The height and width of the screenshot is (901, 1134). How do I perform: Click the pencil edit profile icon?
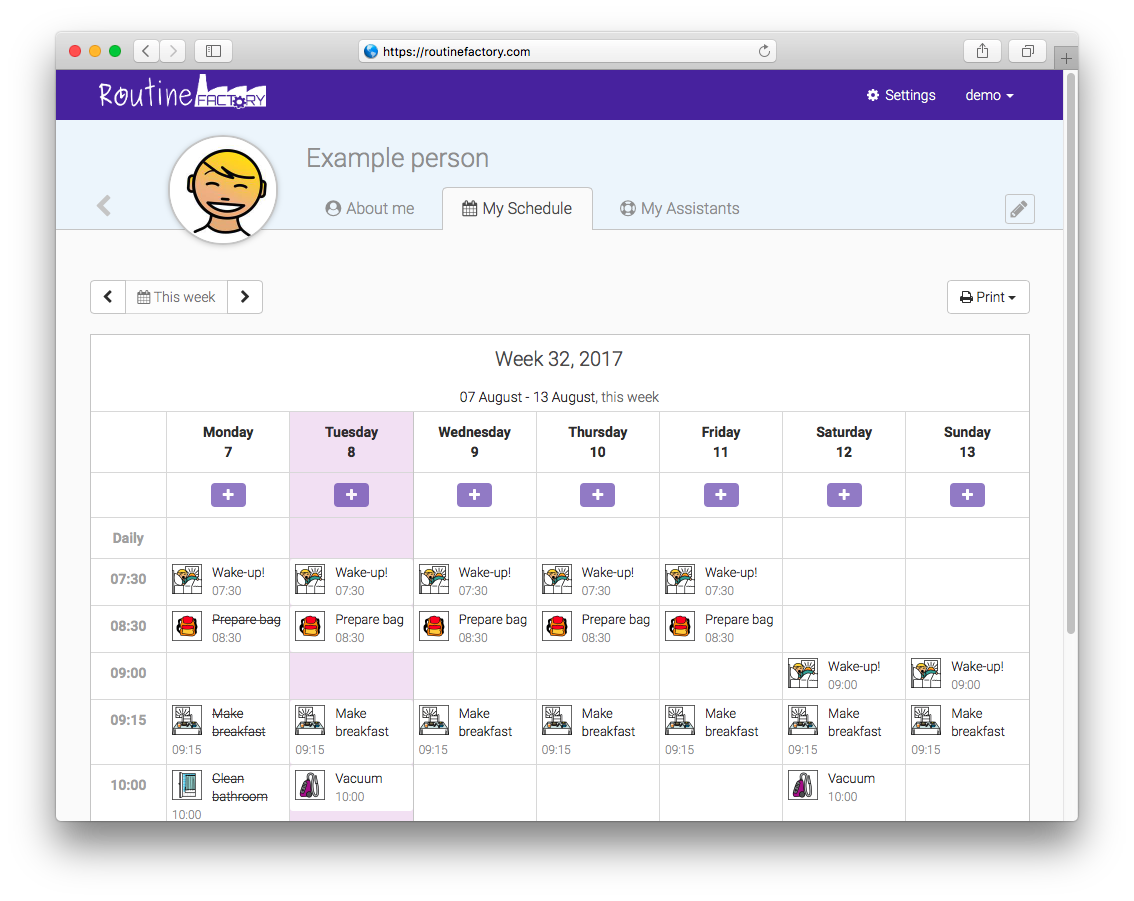tap(1019, 209)
